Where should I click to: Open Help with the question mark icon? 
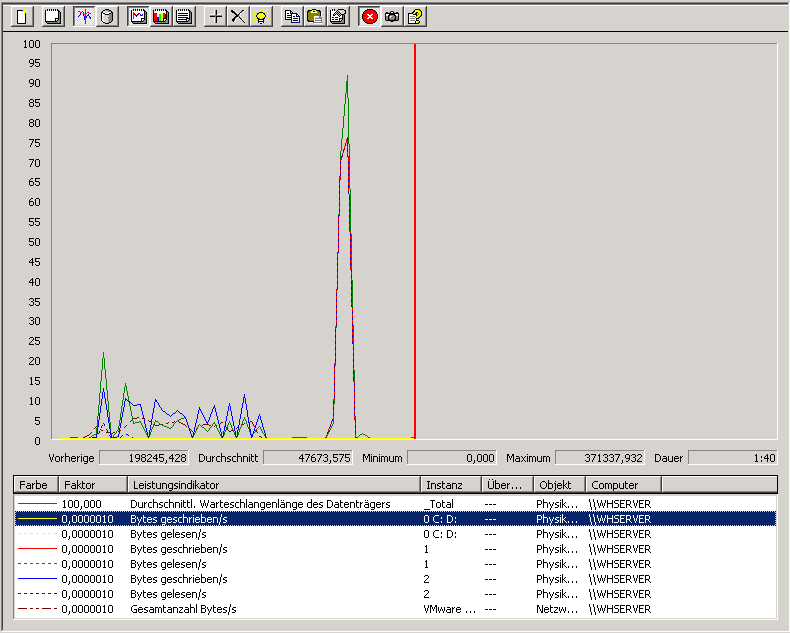[x=415, y=17]
